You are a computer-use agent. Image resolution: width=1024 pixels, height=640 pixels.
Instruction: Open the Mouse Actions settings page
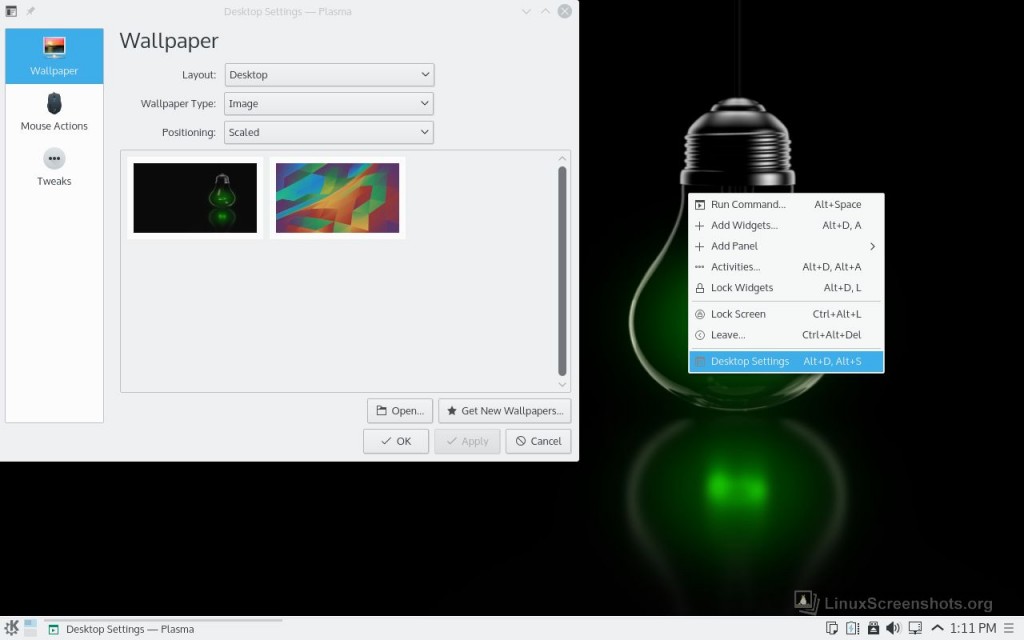pyautogui.click(x=54, y=111)
